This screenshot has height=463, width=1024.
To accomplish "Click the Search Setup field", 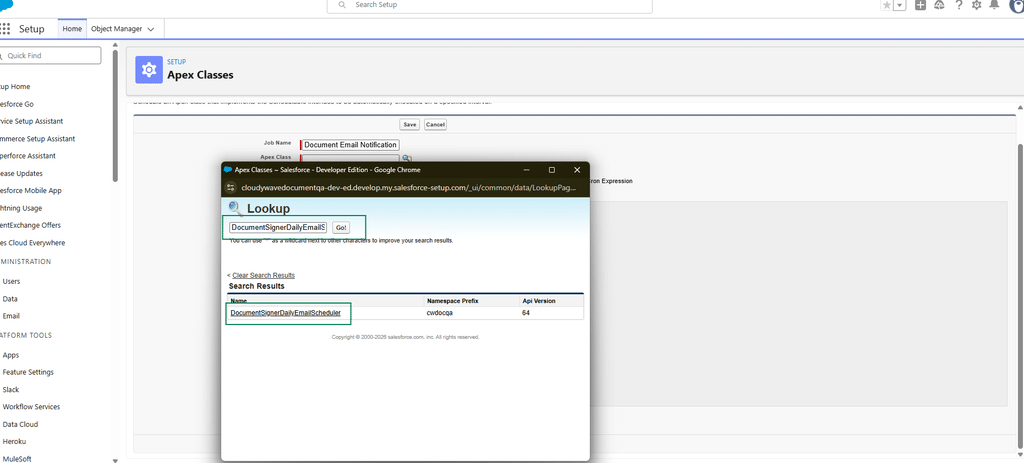I will 489,5.
